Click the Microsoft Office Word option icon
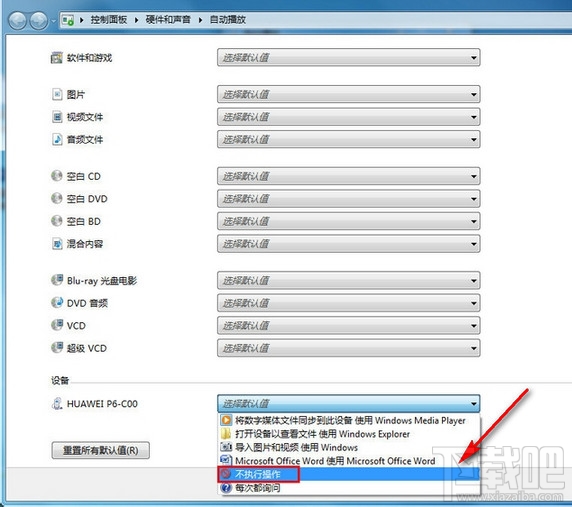This screenshot has width=572, height=507. (x=226, y=460)
